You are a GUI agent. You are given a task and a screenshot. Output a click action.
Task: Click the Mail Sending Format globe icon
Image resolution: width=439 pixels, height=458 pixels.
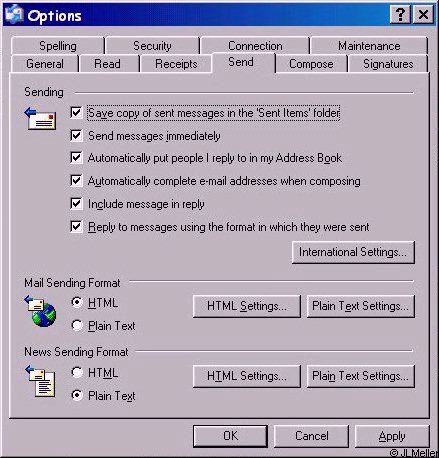(40, 311)
